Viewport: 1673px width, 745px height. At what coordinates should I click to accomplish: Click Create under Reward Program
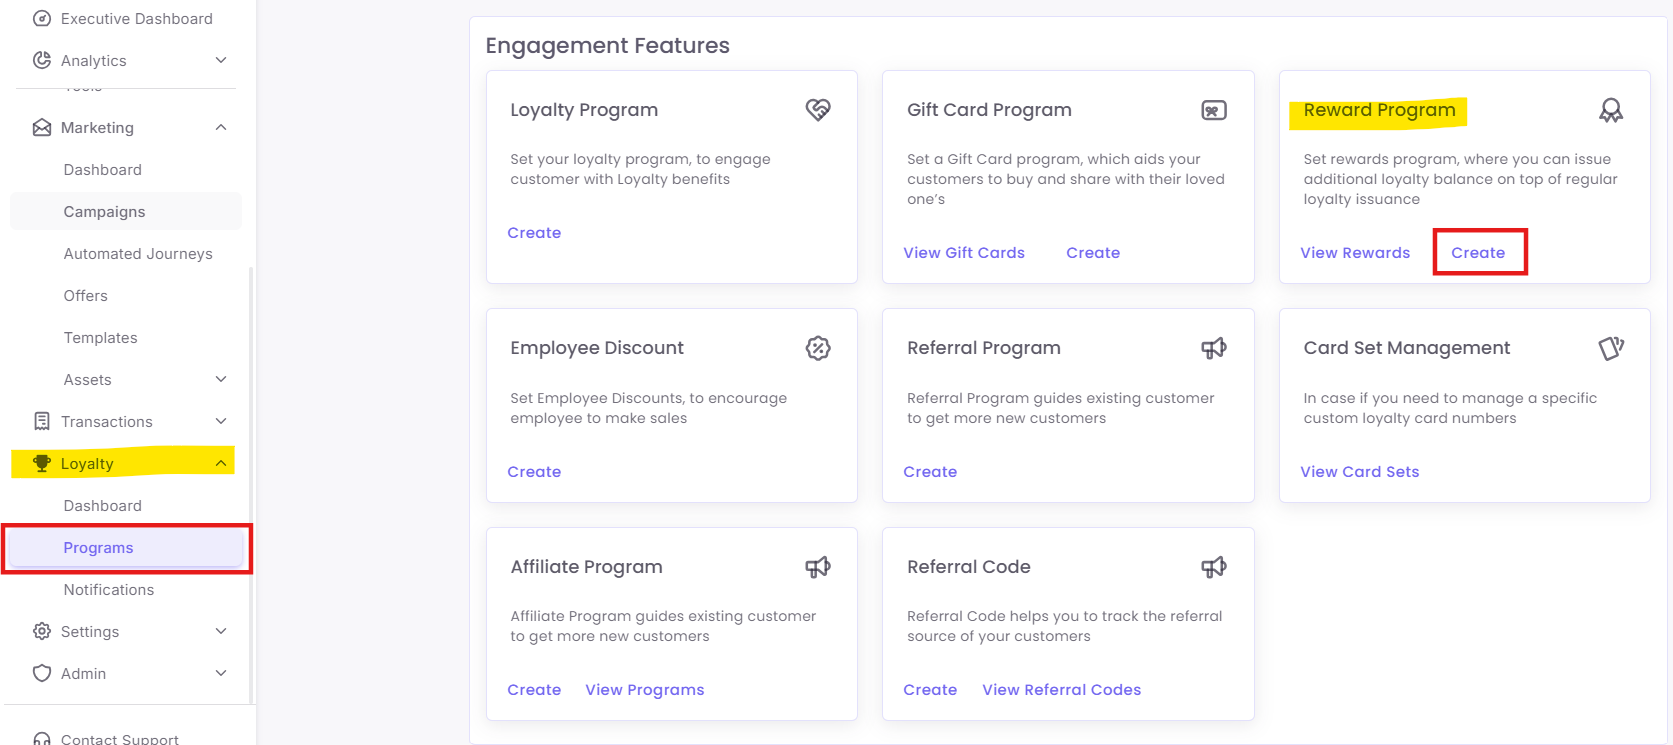coord(1478,253)
